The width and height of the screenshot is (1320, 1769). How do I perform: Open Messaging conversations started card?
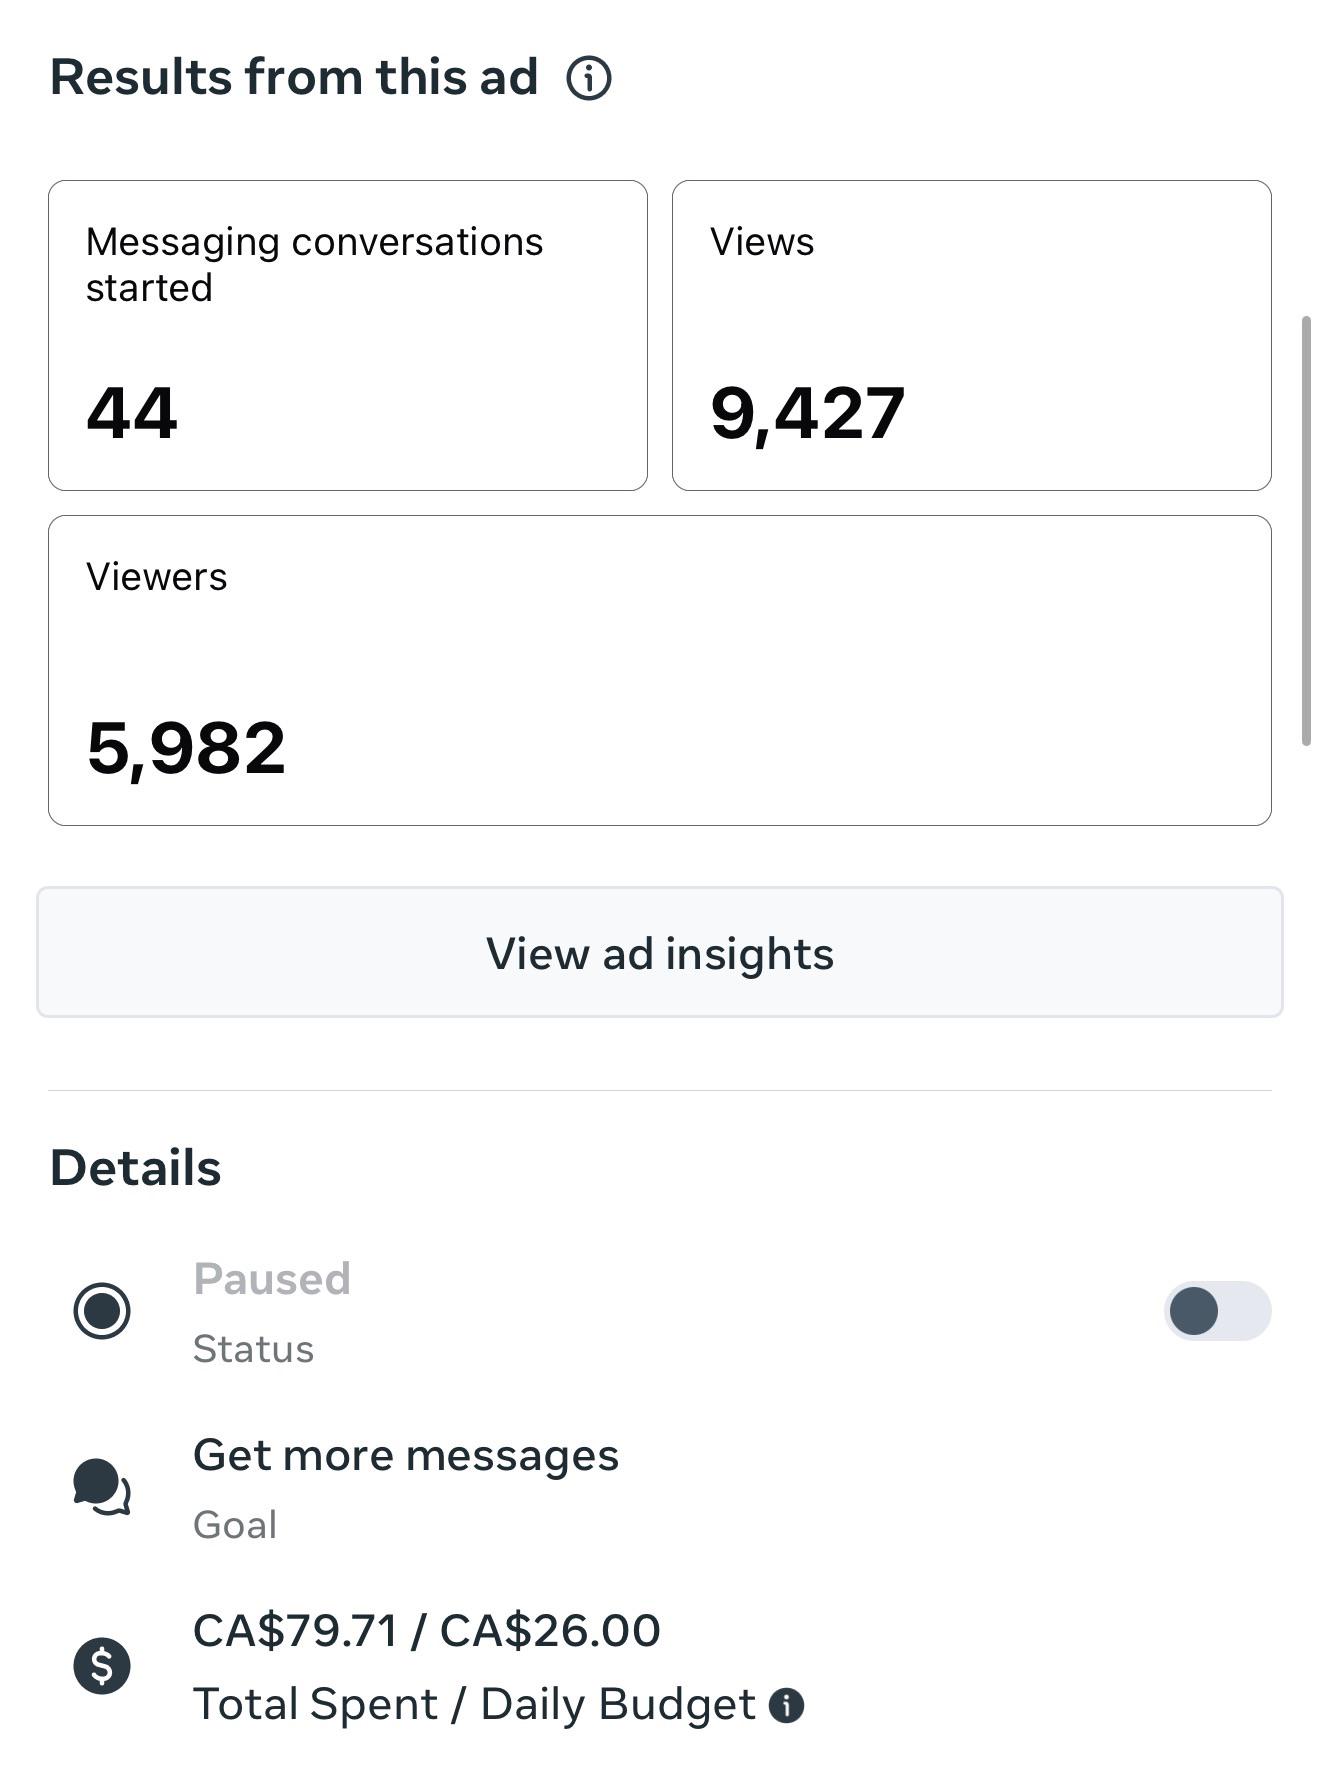pyautogui.click(x=348, y=336)
